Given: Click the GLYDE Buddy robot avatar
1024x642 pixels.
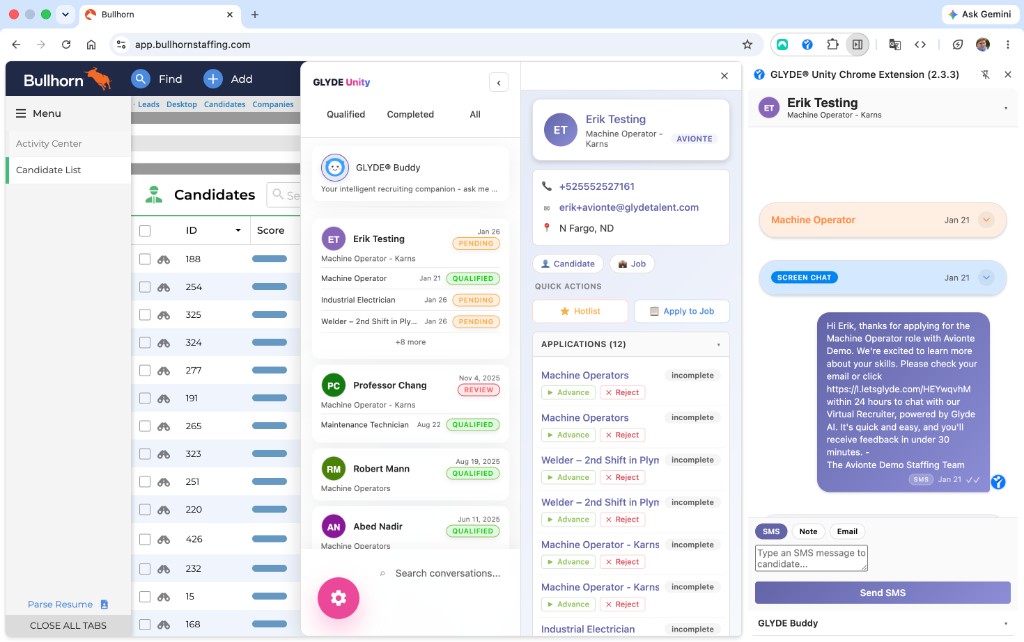Looking at the screenshot, I should [334, 168].
